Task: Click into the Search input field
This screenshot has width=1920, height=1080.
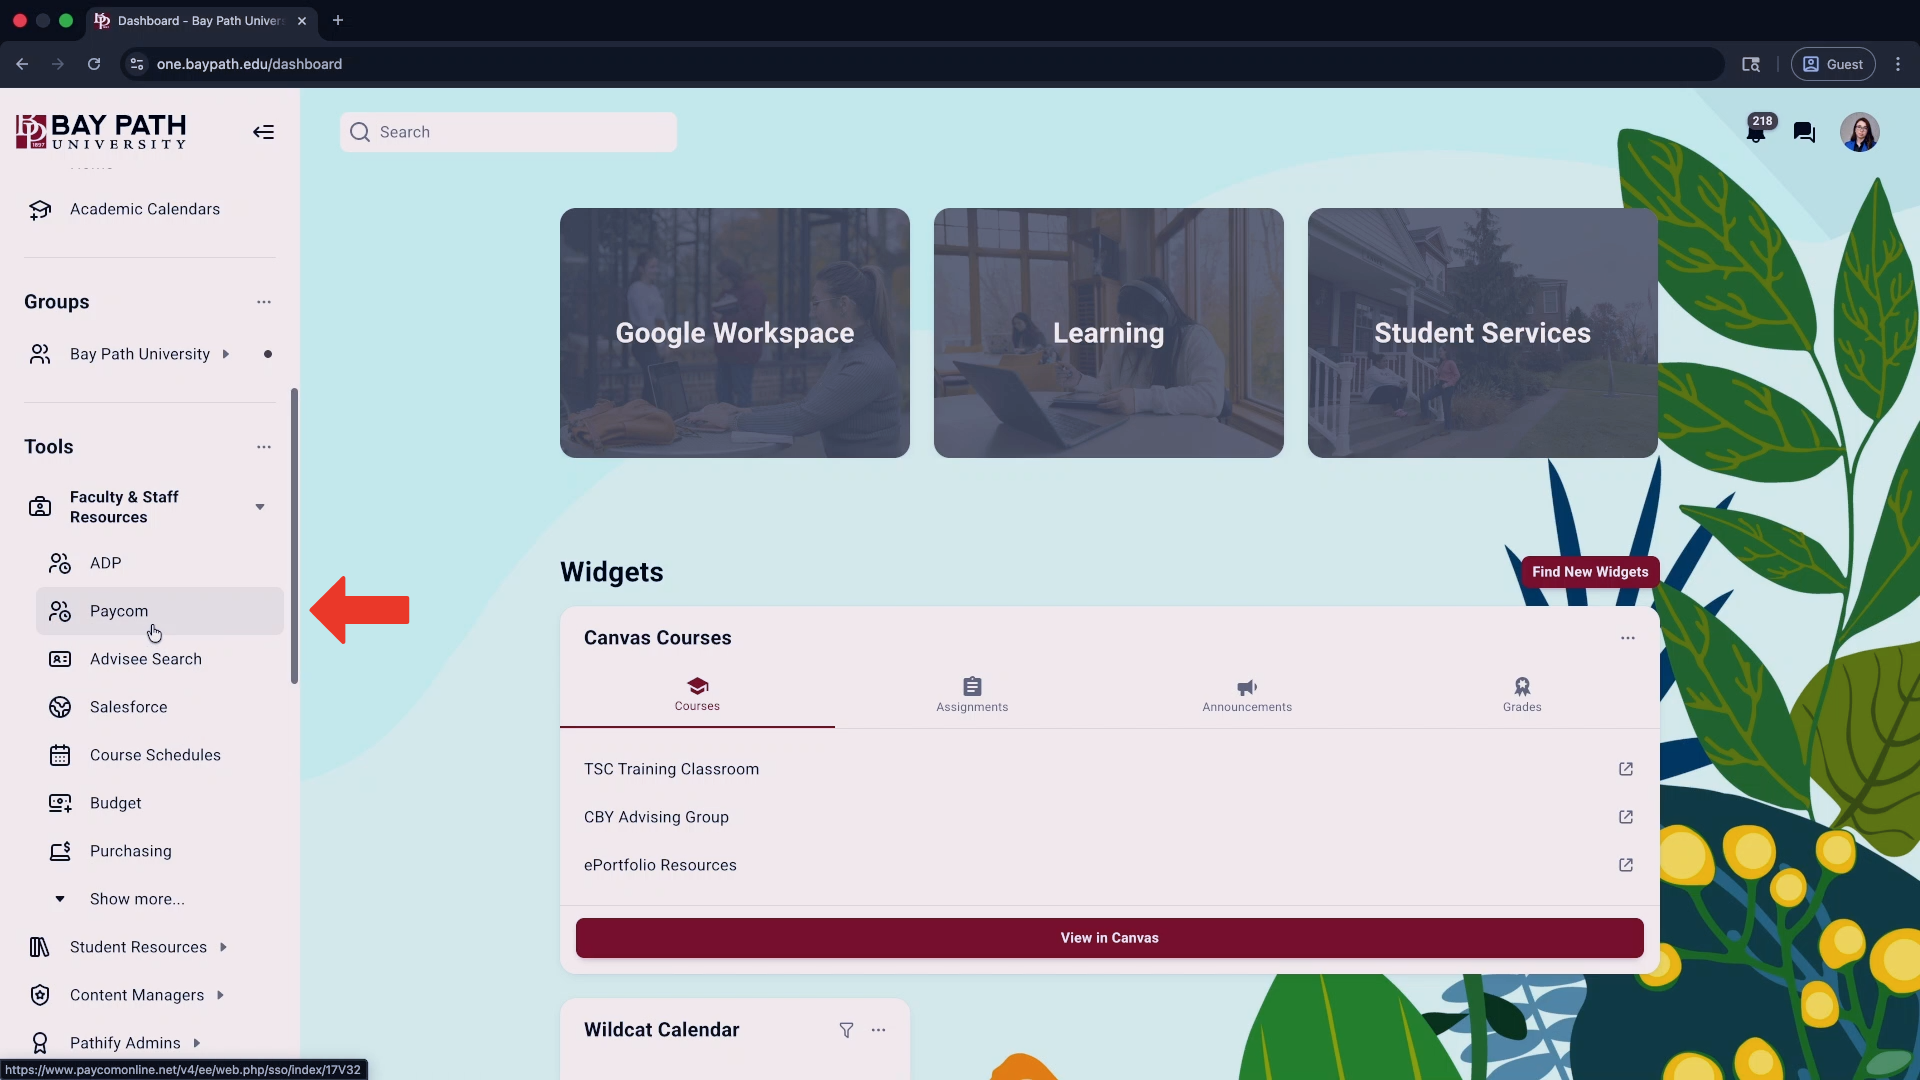Action: point(520,132)
